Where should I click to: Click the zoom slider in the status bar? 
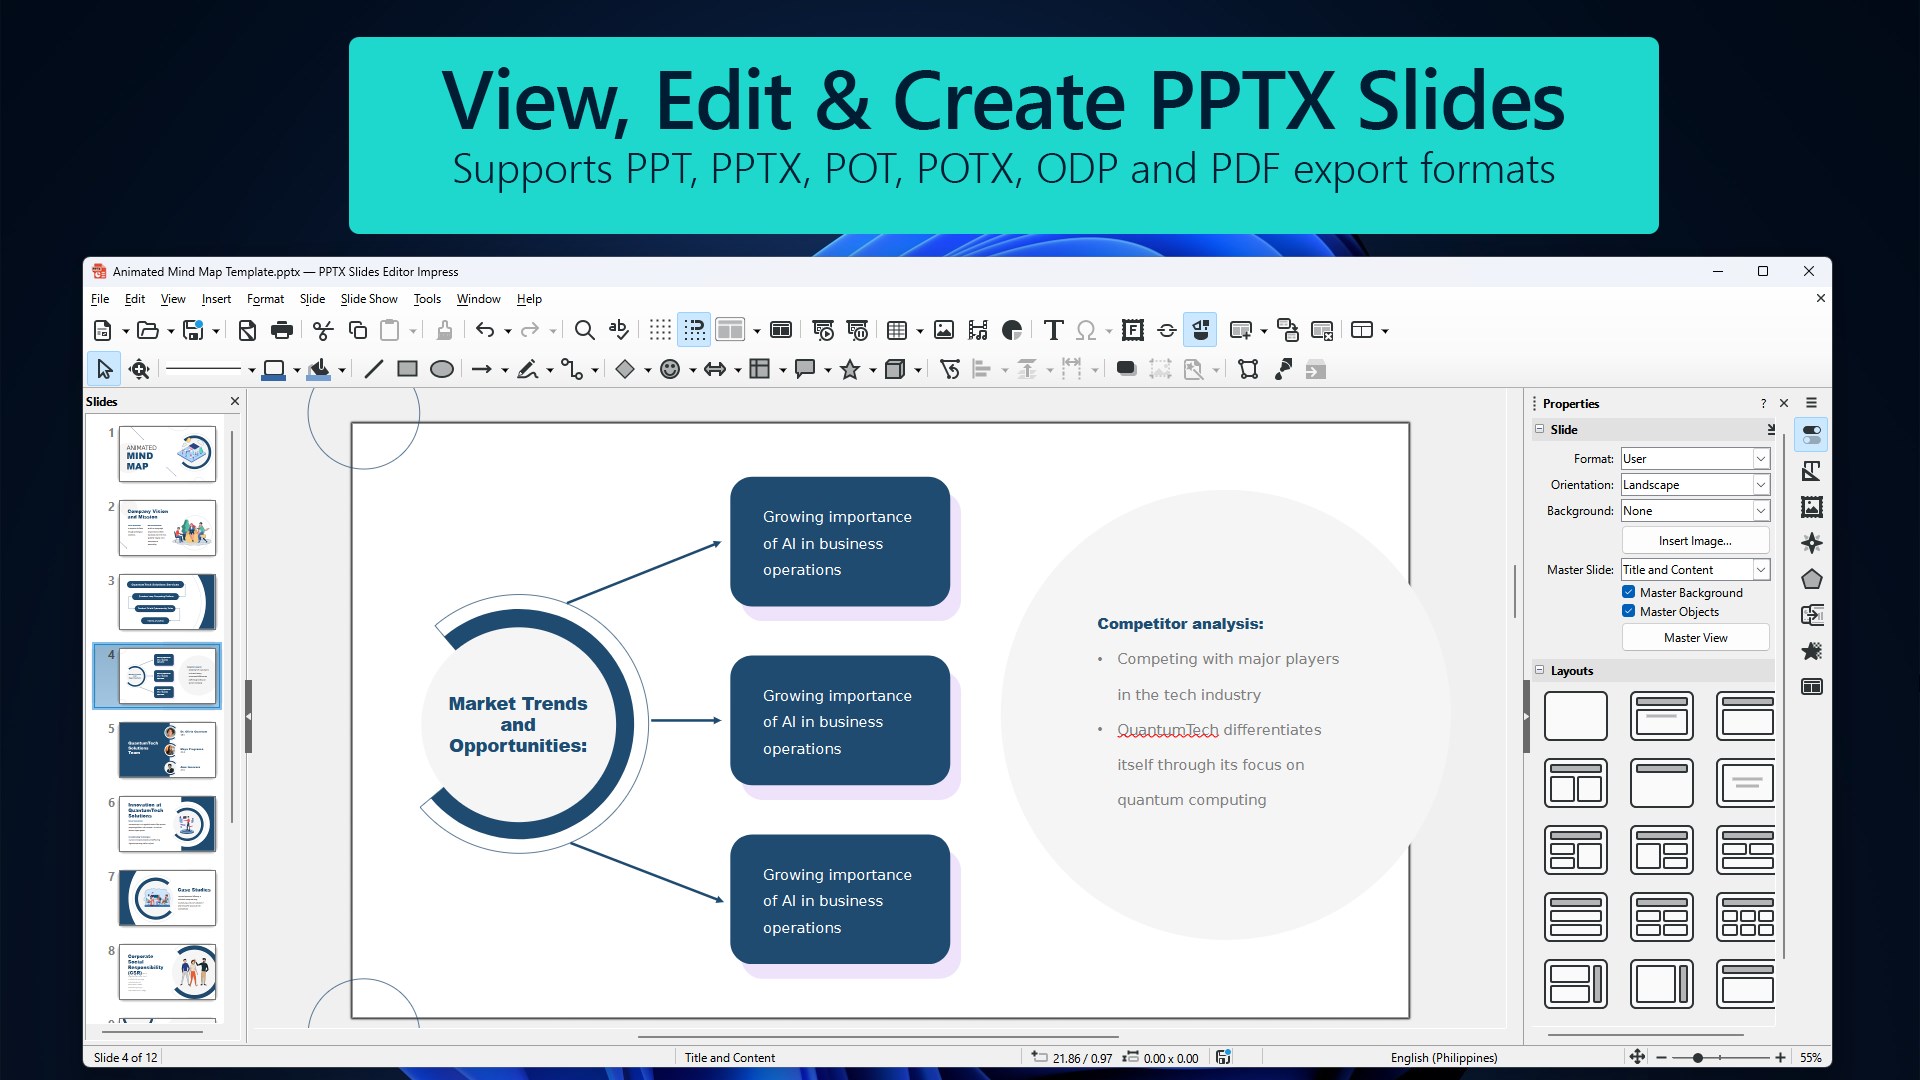point(1698,1057)
